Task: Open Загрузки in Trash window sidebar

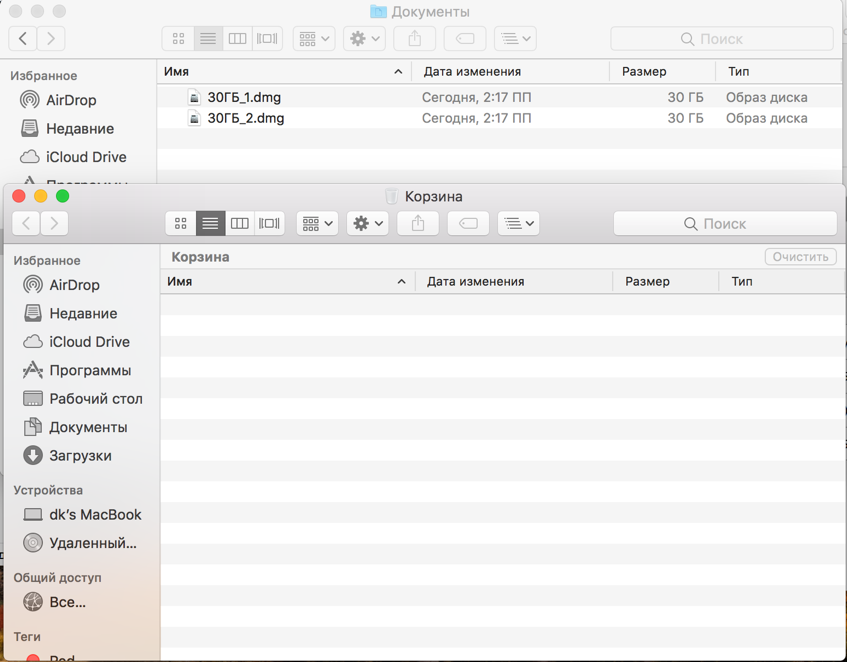Action: pyautogui.click(x=80, y=456)
